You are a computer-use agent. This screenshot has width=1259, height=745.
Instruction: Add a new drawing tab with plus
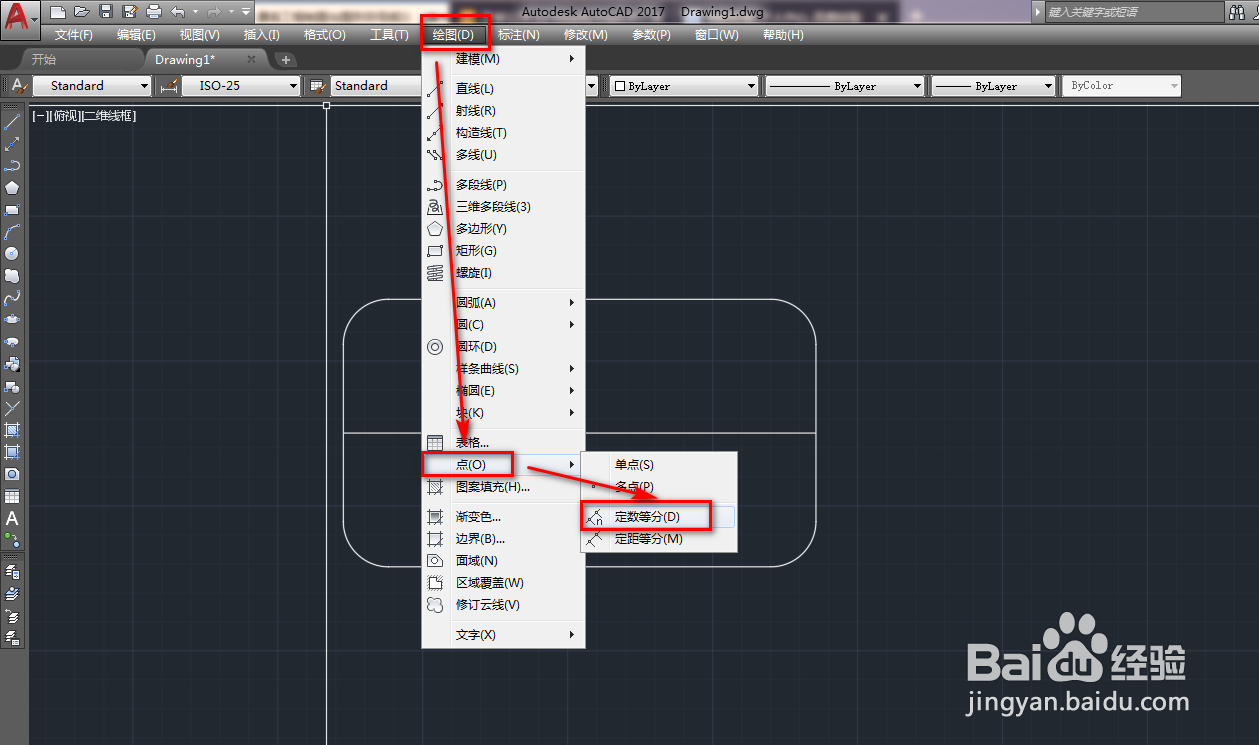[285, 60]
